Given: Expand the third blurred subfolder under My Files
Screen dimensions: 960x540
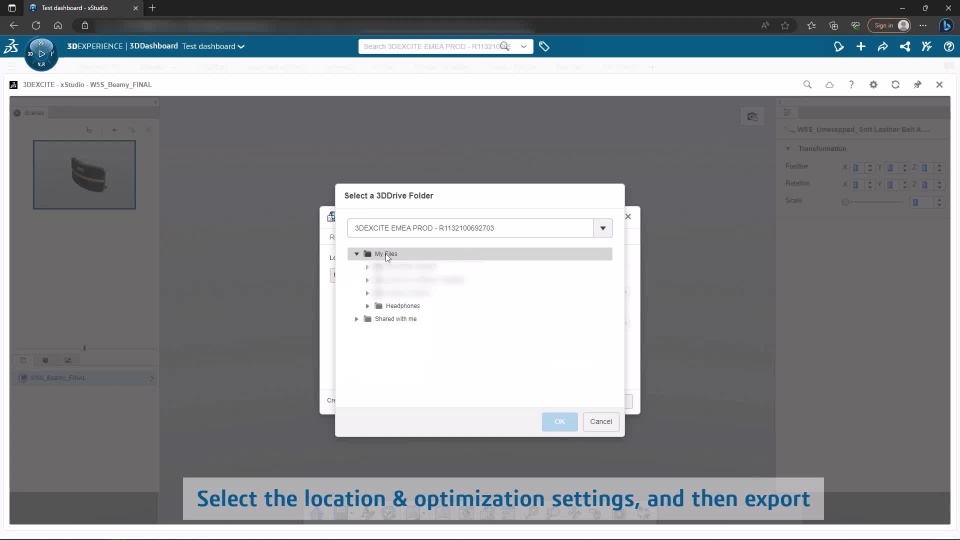Looking at the screenshot, I should (x=367, y=293).
